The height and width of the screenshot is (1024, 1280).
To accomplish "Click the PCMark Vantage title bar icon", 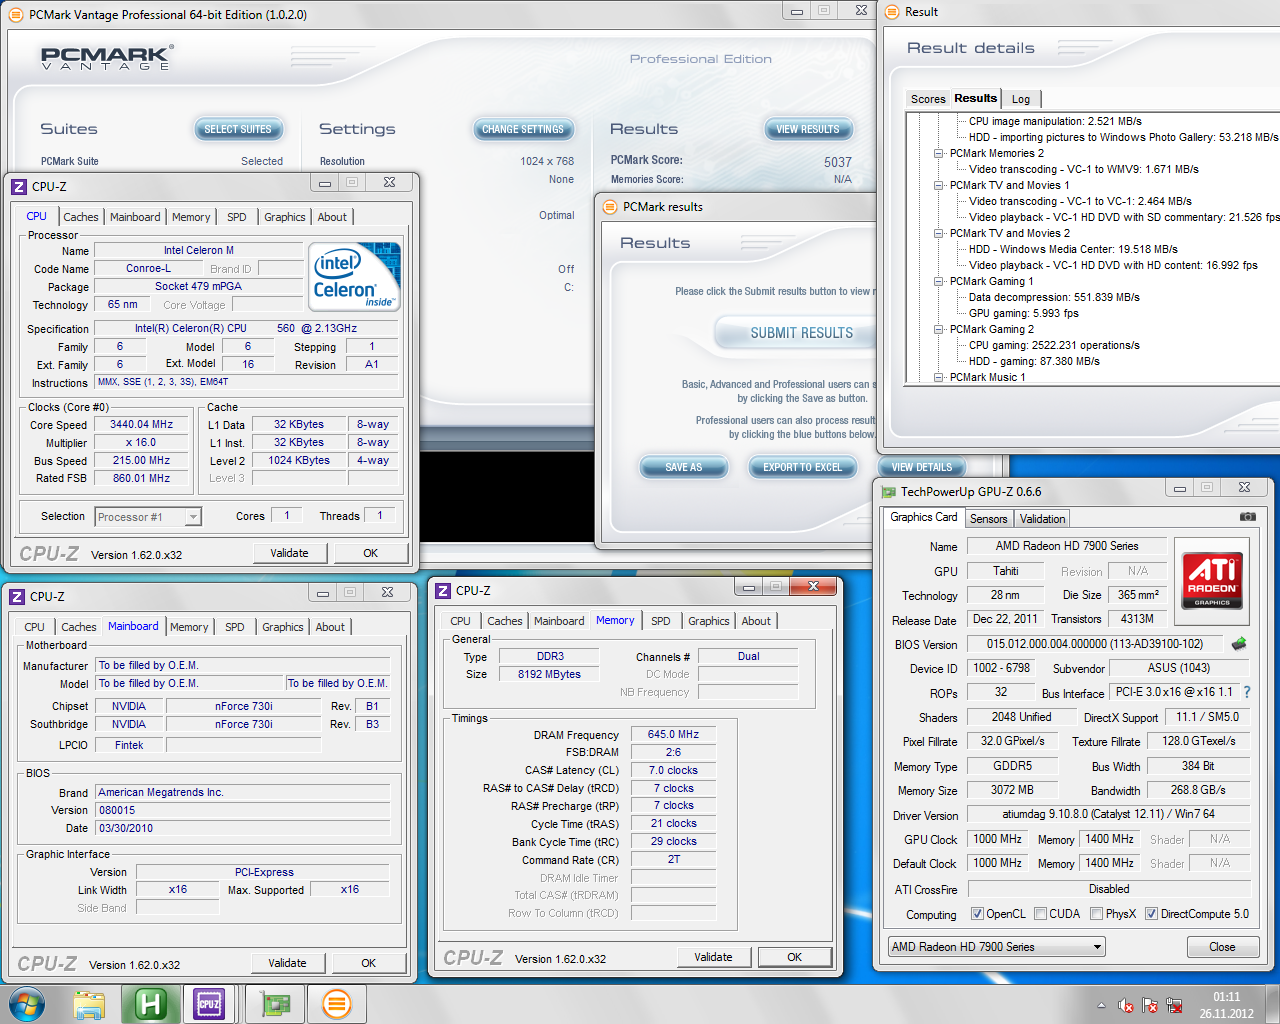I will point(16,15).
